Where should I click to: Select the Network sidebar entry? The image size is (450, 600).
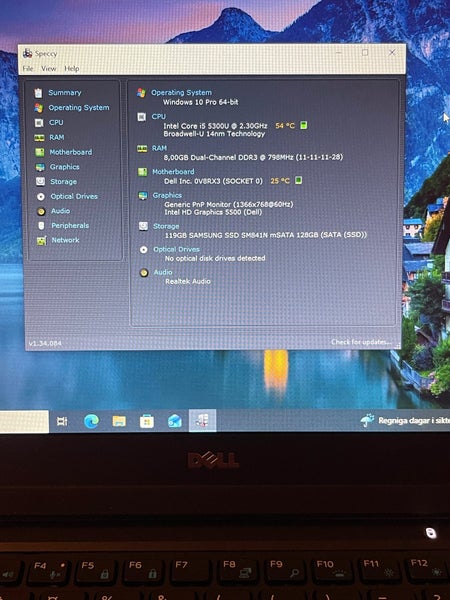pyautogui.click(x=65, y=240)
